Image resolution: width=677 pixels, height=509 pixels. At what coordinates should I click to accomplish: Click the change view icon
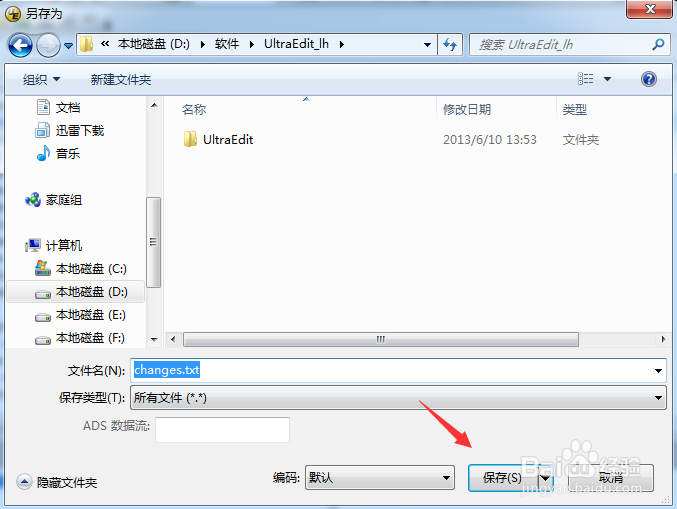[585, 79]
